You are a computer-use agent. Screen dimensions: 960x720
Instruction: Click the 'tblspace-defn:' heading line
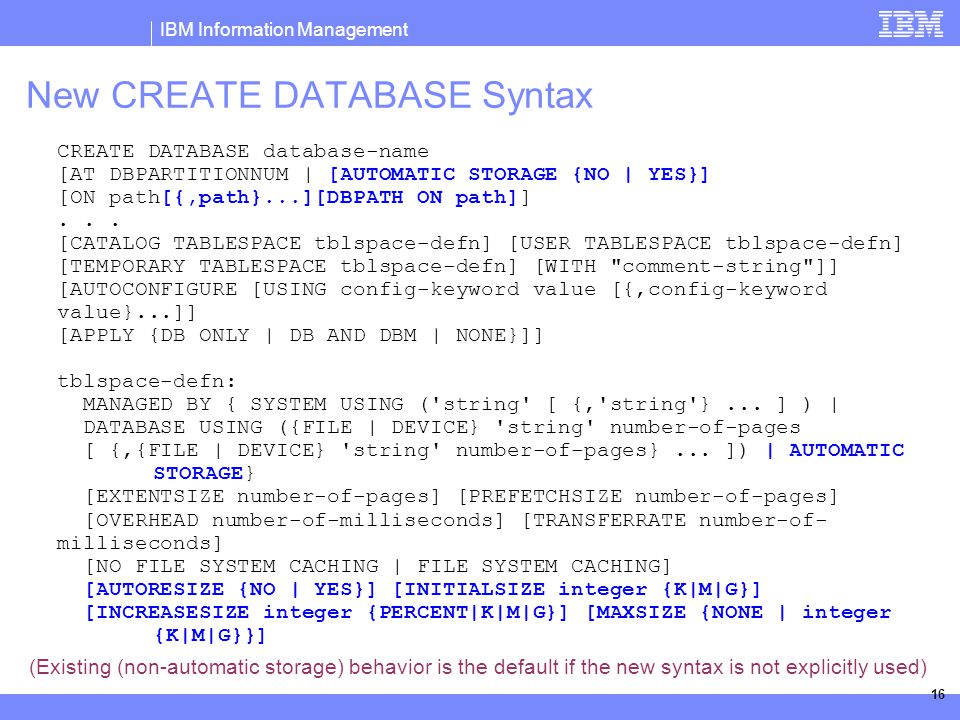tap(146, 381)
